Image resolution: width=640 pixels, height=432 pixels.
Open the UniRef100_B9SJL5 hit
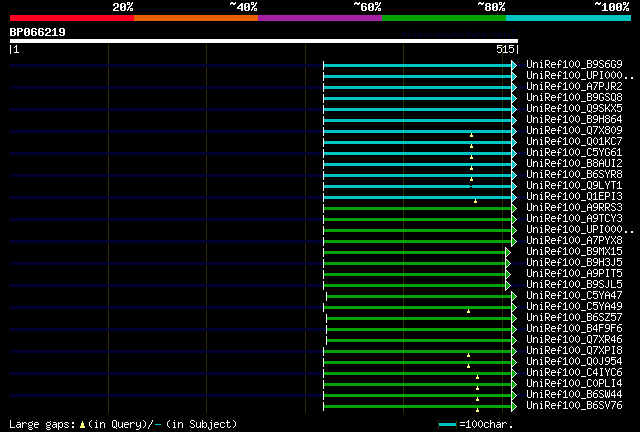pyautogui.click(x=574, y=285)
